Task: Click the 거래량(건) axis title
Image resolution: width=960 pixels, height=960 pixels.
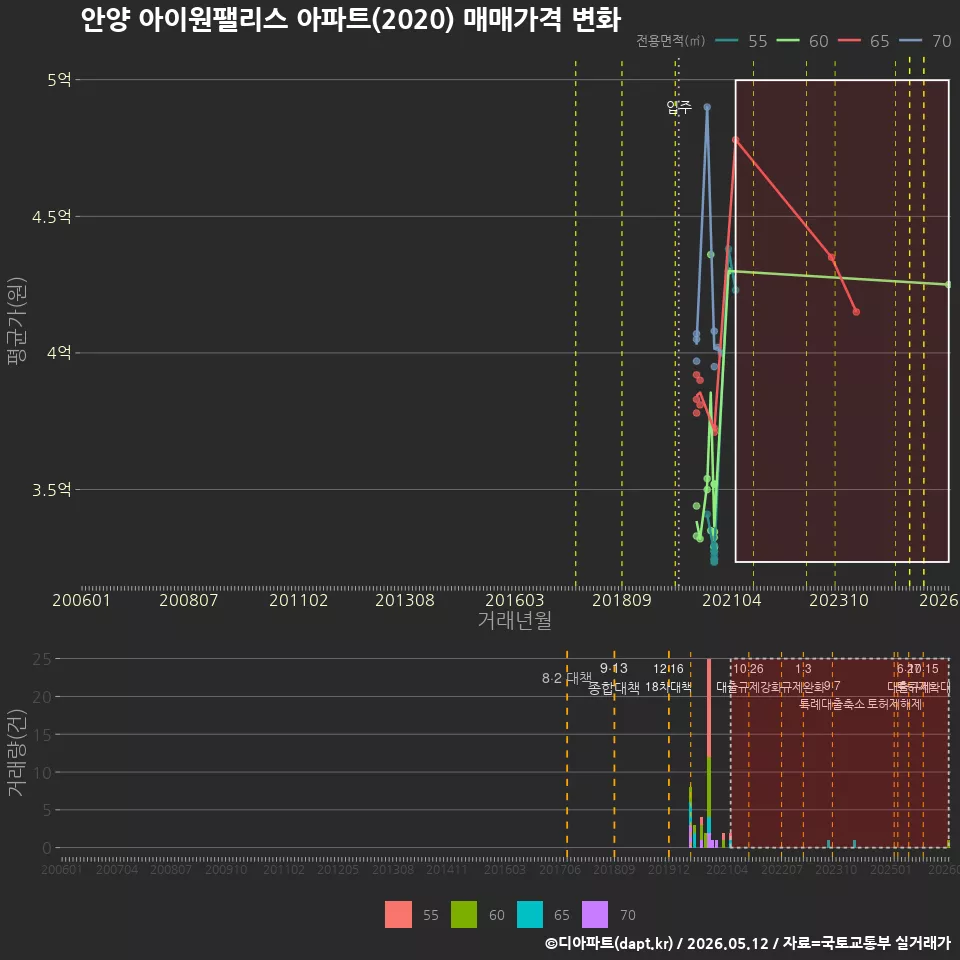Action: [x=17, y=752]
